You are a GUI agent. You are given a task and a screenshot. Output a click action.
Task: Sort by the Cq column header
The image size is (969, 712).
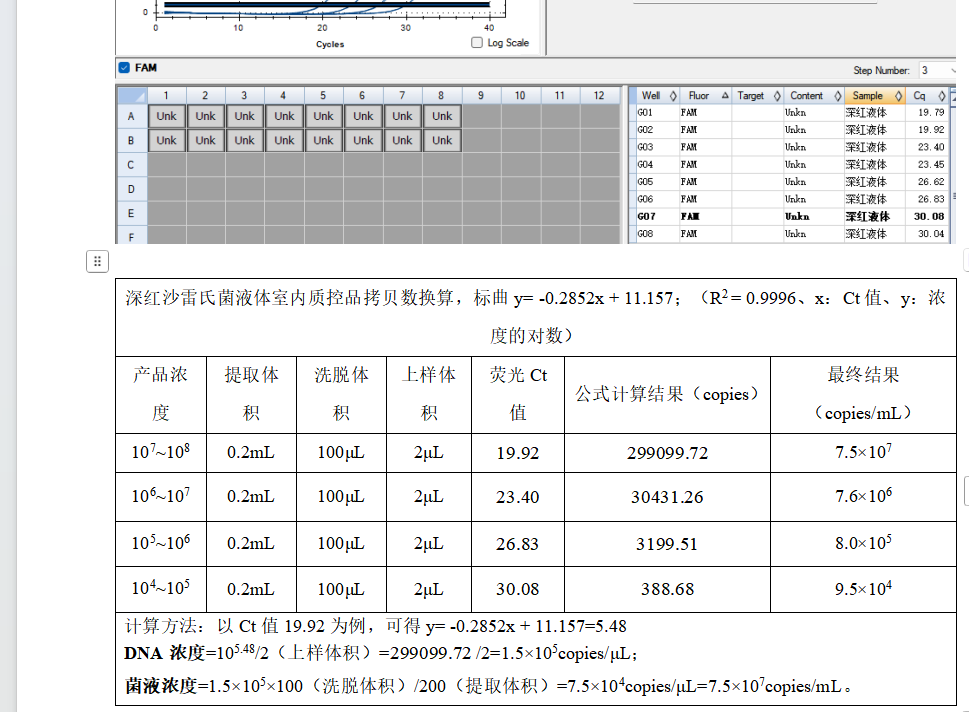(x=927, y=96)
